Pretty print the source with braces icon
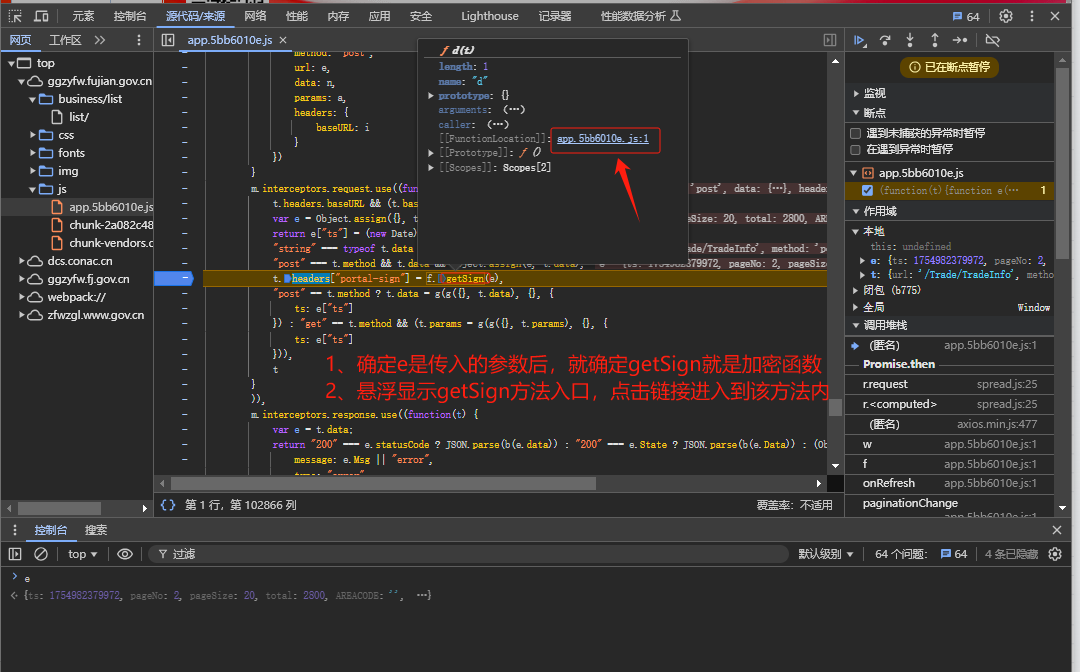This screenshot has width=1080, height=672. point(168,505)
